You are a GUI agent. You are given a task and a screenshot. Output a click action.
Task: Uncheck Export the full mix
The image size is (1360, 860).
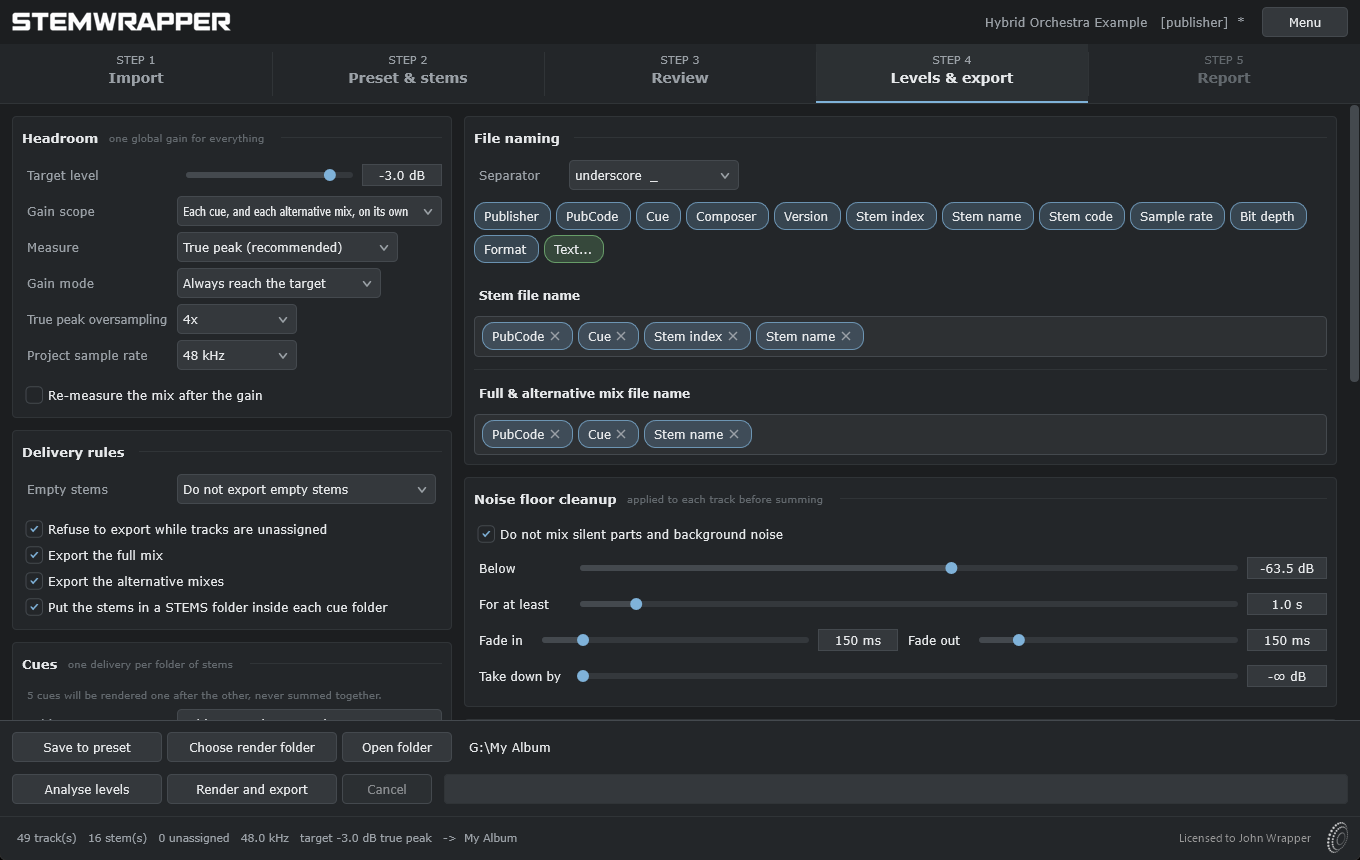pyautogui.click(x=34, y=555)
